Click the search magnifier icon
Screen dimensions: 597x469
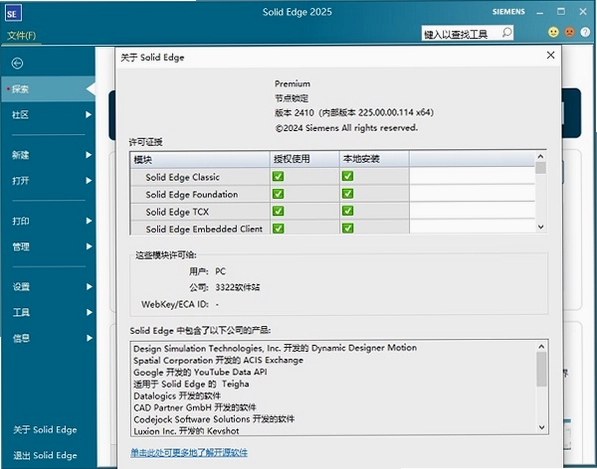coord(507,33)
